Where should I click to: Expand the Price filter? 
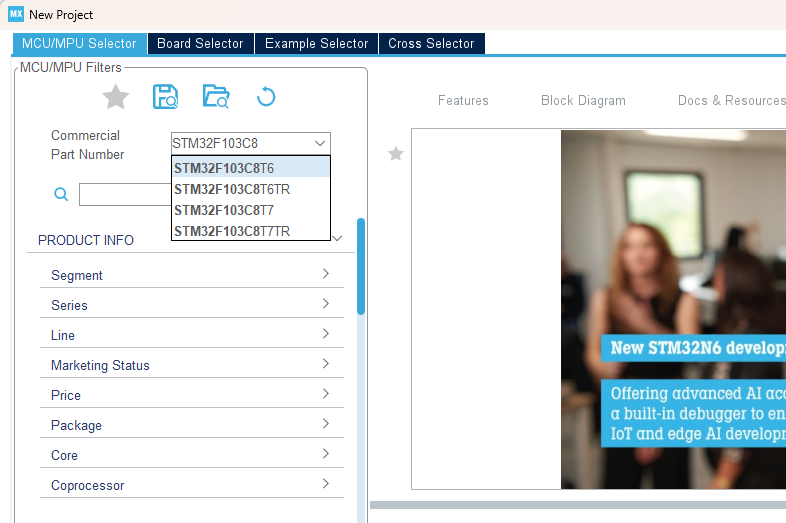(x=192, y=395)
